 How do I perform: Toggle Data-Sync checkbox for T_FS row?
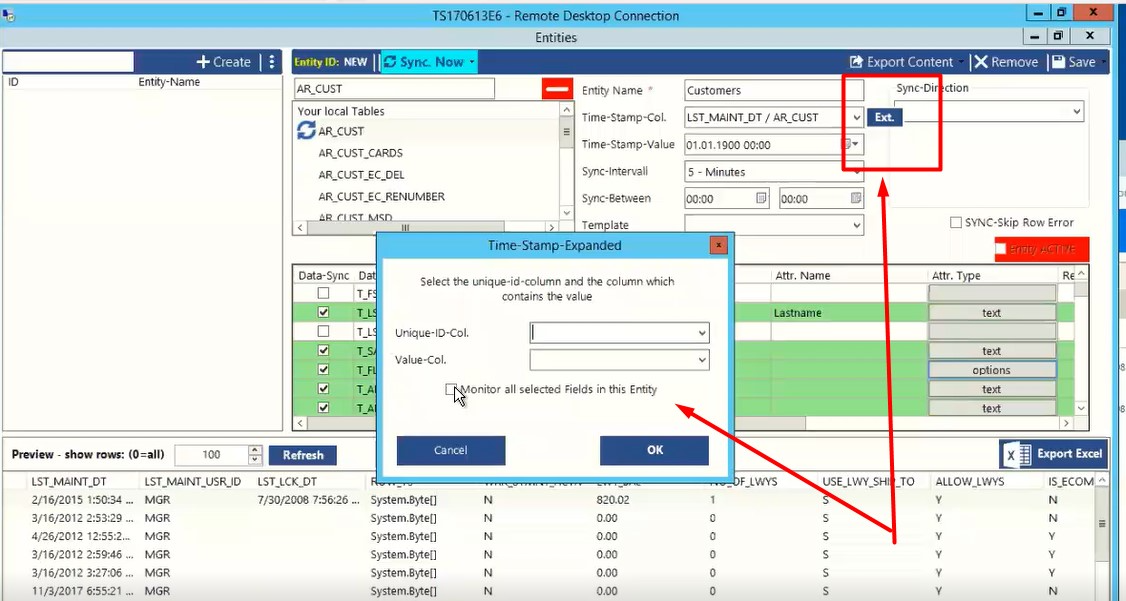[x=323, y=293]
